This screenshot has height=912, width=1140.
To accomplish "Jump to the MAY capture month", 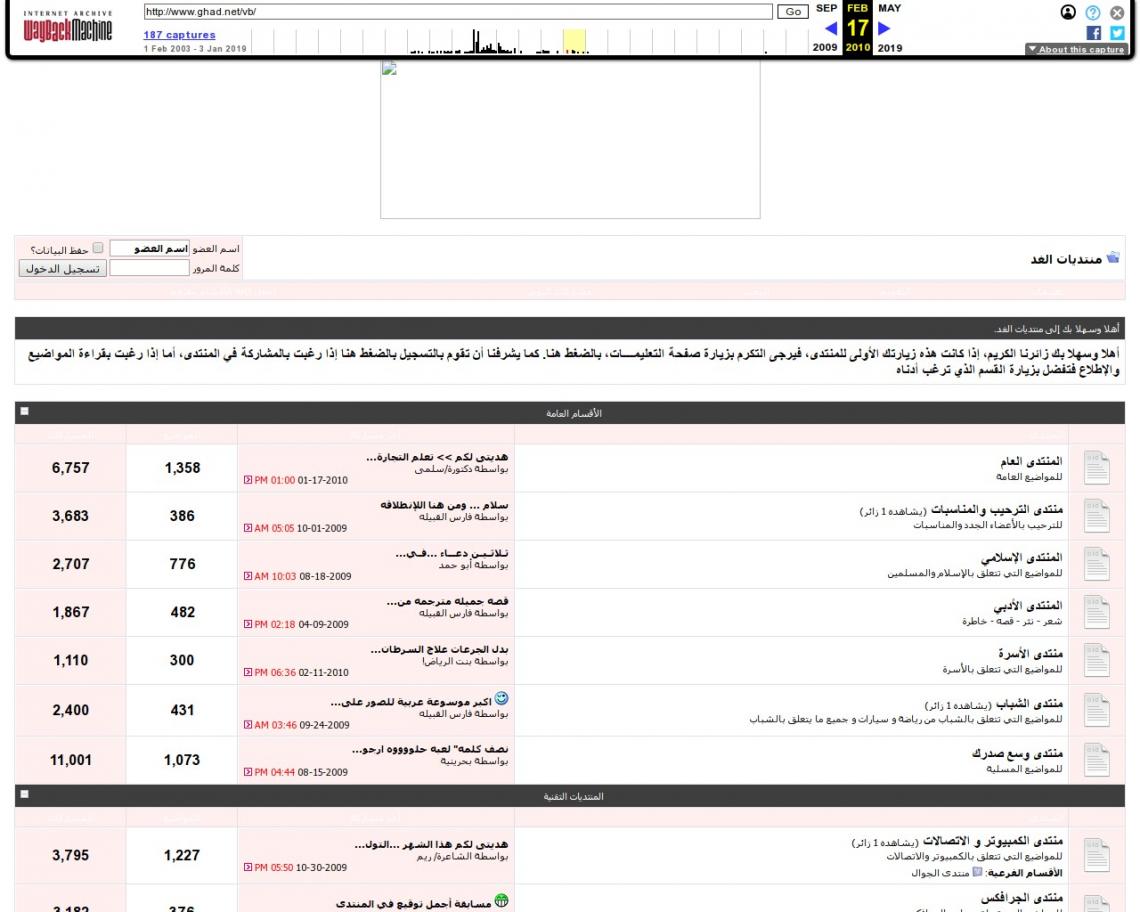I will 889,8.
